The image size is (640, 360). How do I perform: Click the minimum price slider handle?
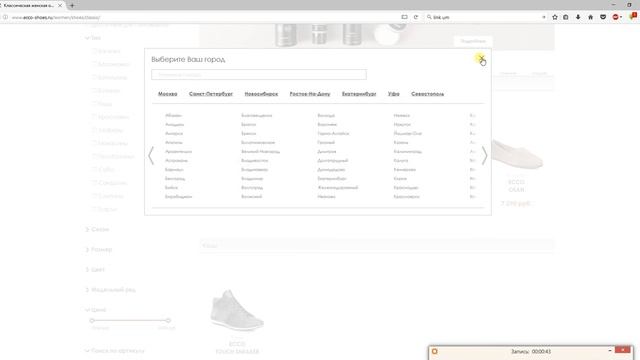(x=92, y=320)
